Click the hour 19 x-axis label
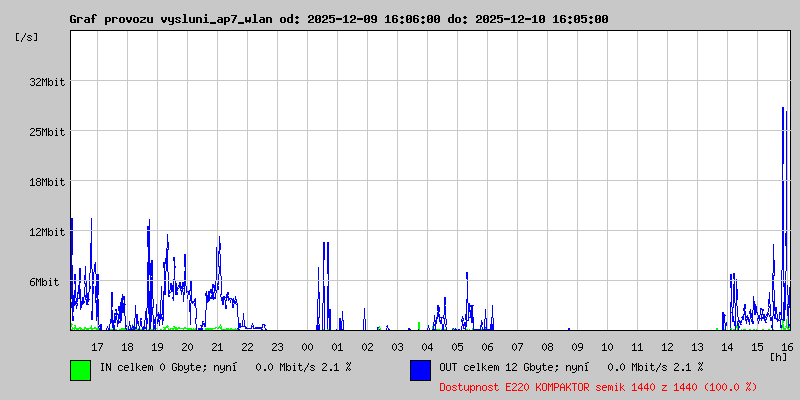Image resolution: width=800 pixels, height=400 pixels. [157, 347]
